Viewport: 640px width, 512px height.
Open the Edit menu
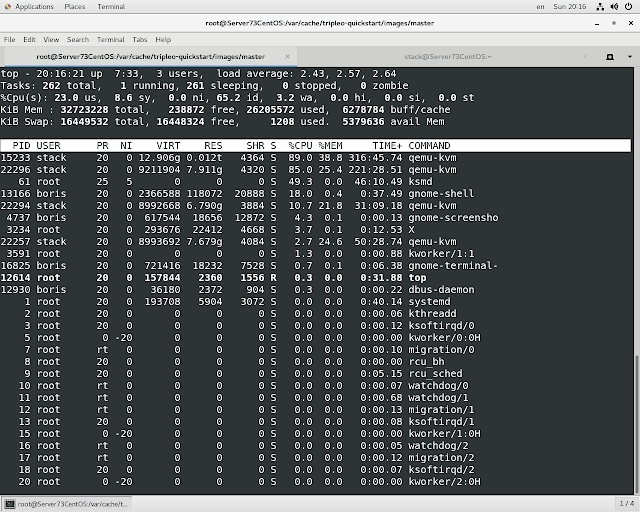click(29, 40)
